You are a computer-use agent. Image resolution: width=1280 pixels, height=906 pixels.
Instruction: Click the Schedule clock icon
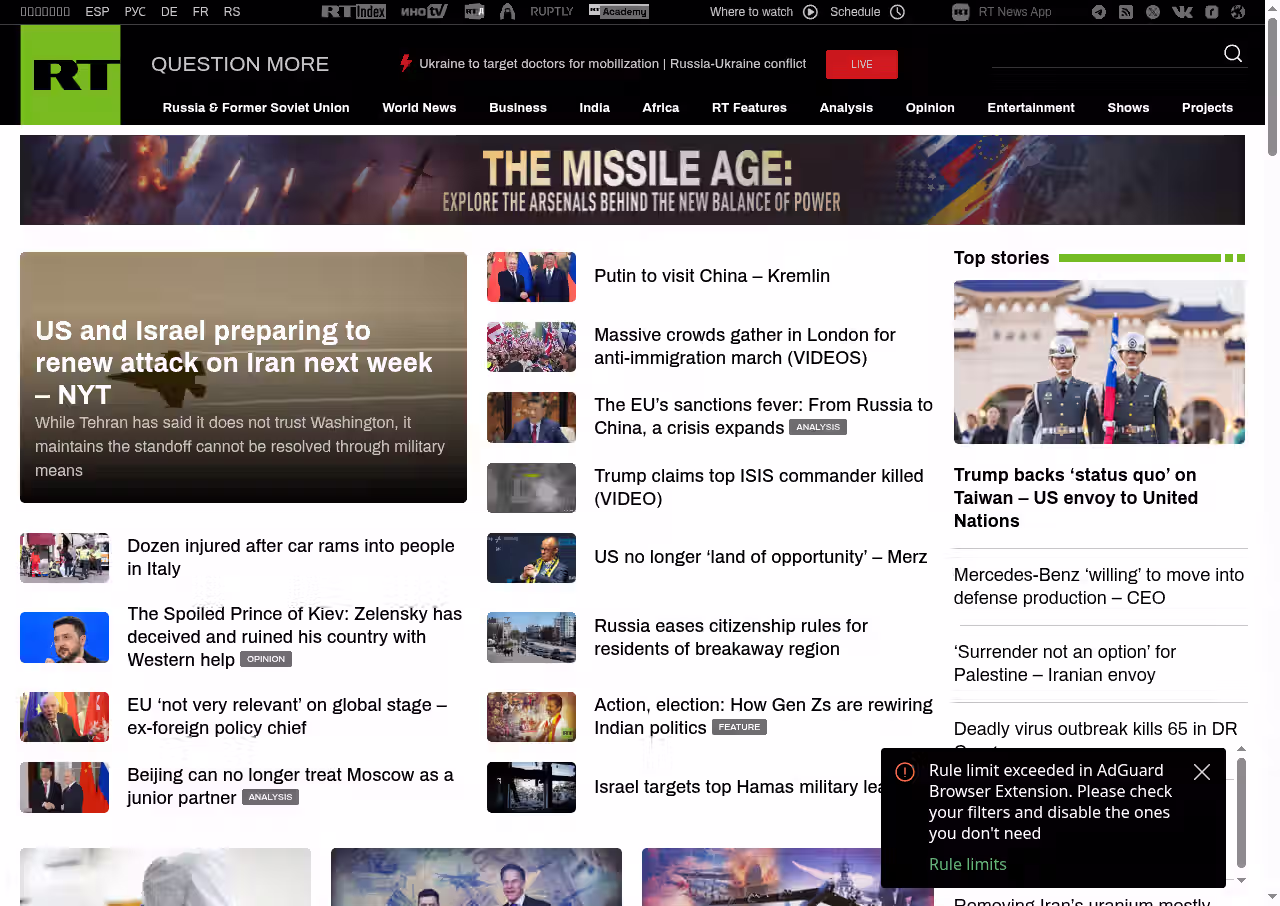click(x=897, y=12)
